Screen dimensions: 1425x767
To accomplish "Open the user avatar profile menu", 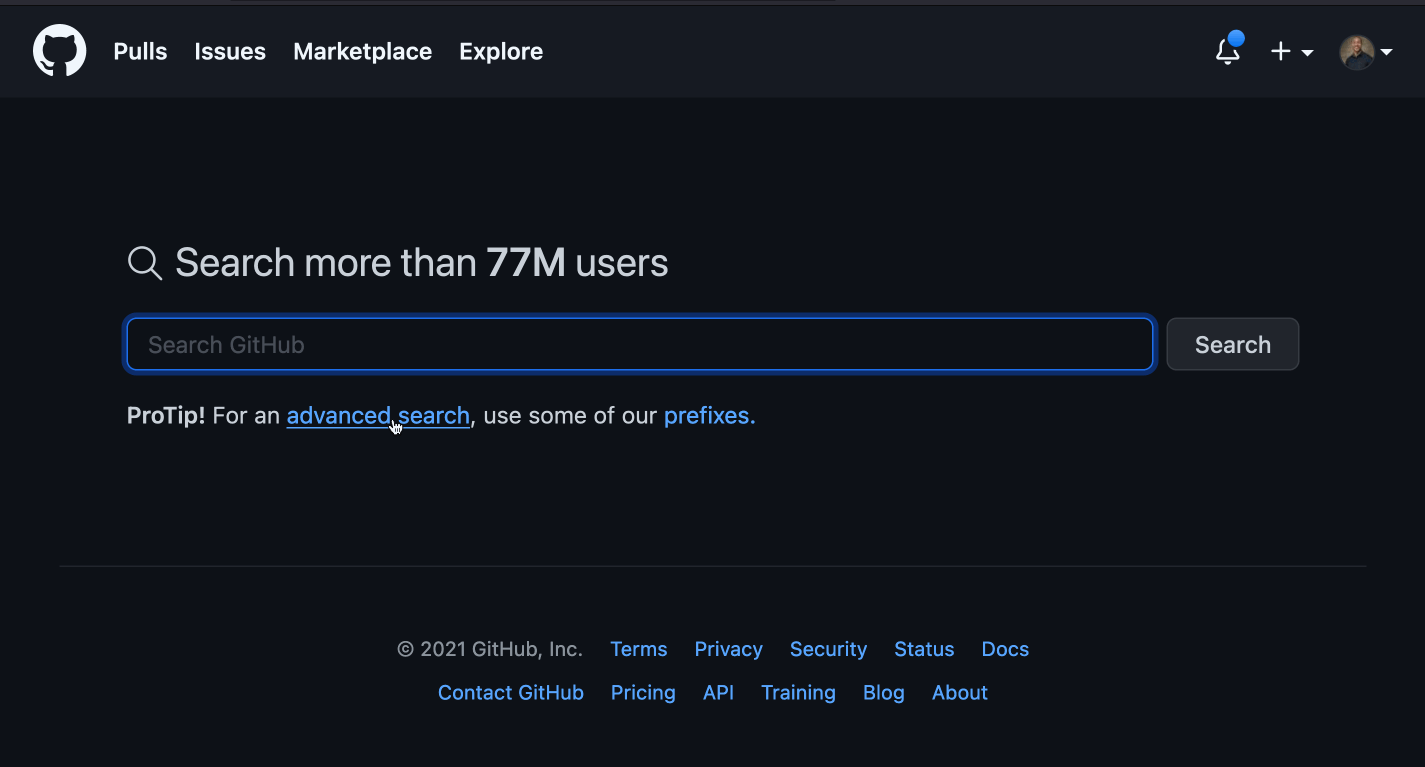I will click(x=1365, y=52).
